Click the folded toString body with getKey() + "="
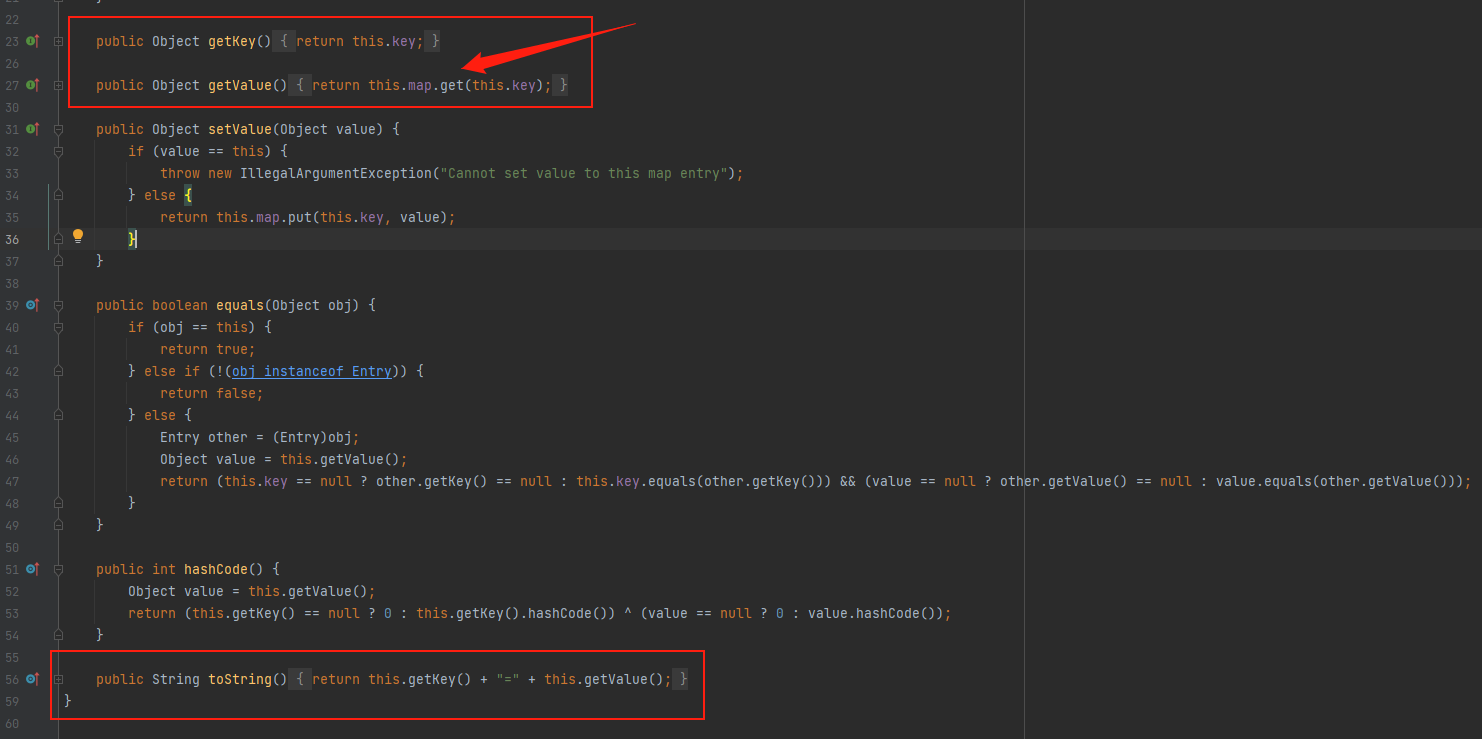Screen dimensions: 1482x739 (490, 679)
